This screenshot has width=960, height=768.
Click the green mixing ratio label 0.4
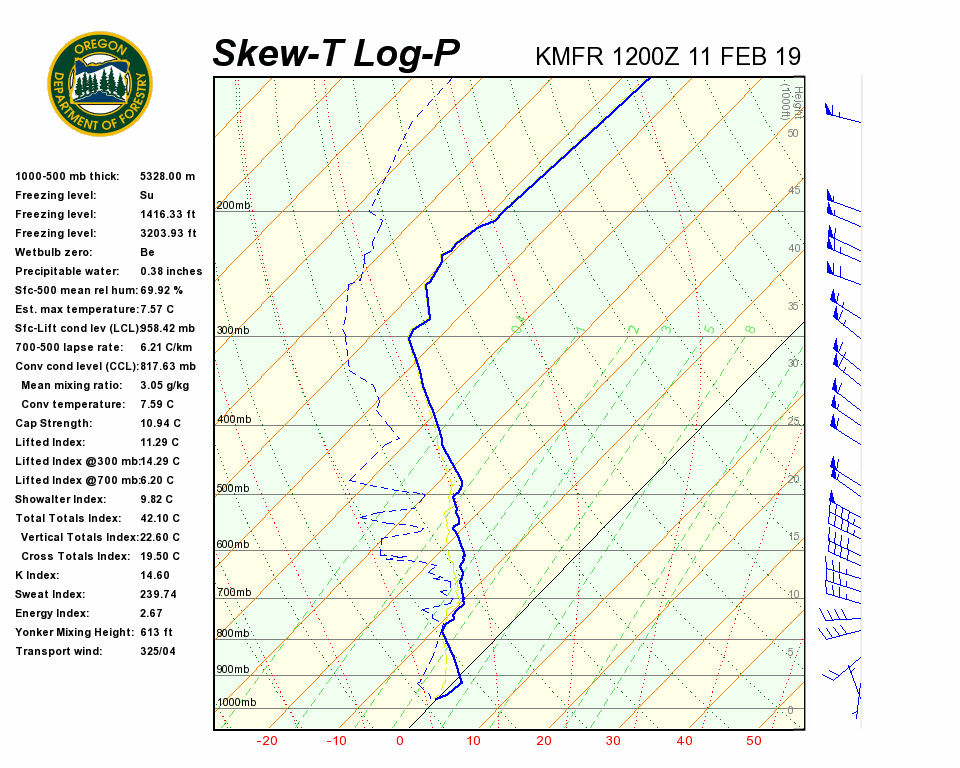pos(518,326)
